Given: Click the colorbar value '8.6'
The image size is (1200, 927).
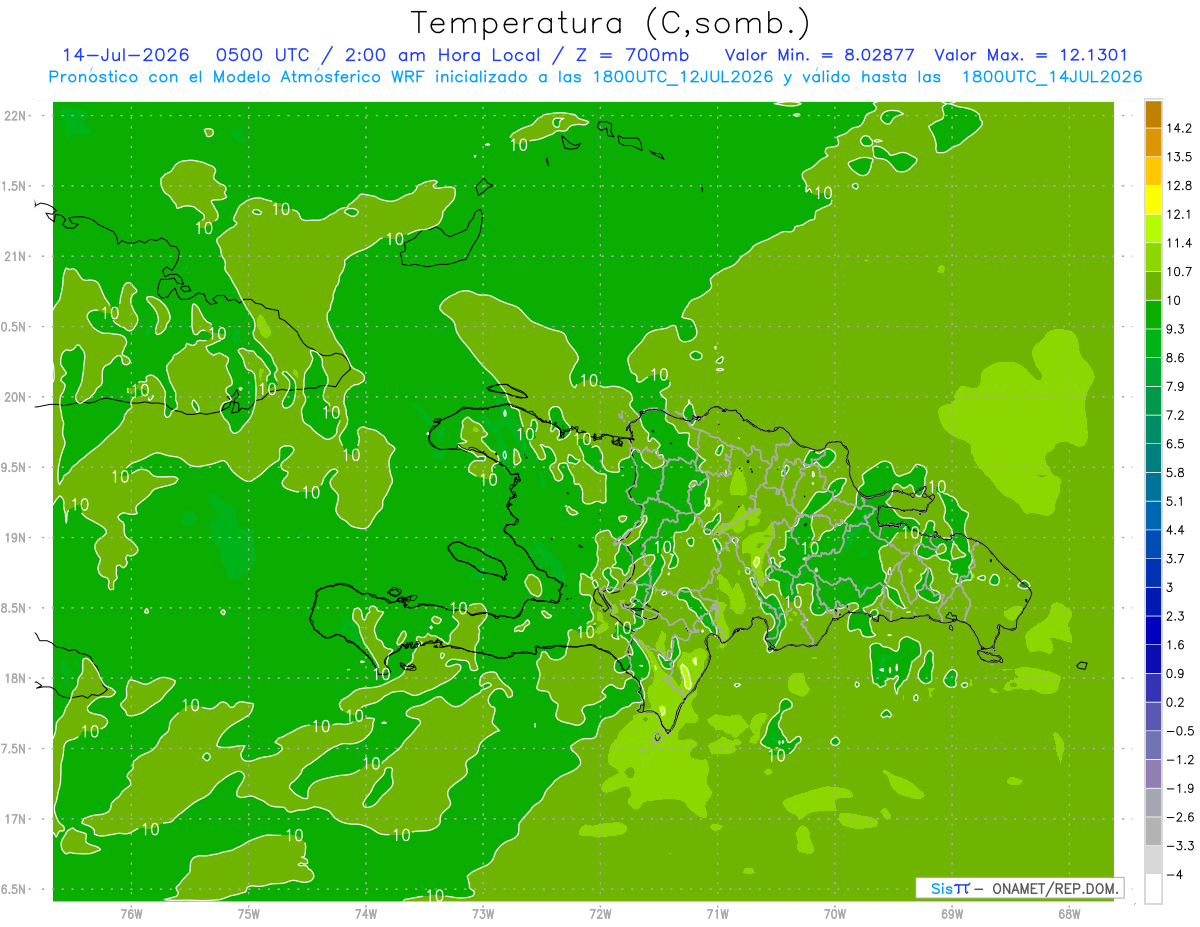Looking at the screenshot, I should (x=1176, y=358).
